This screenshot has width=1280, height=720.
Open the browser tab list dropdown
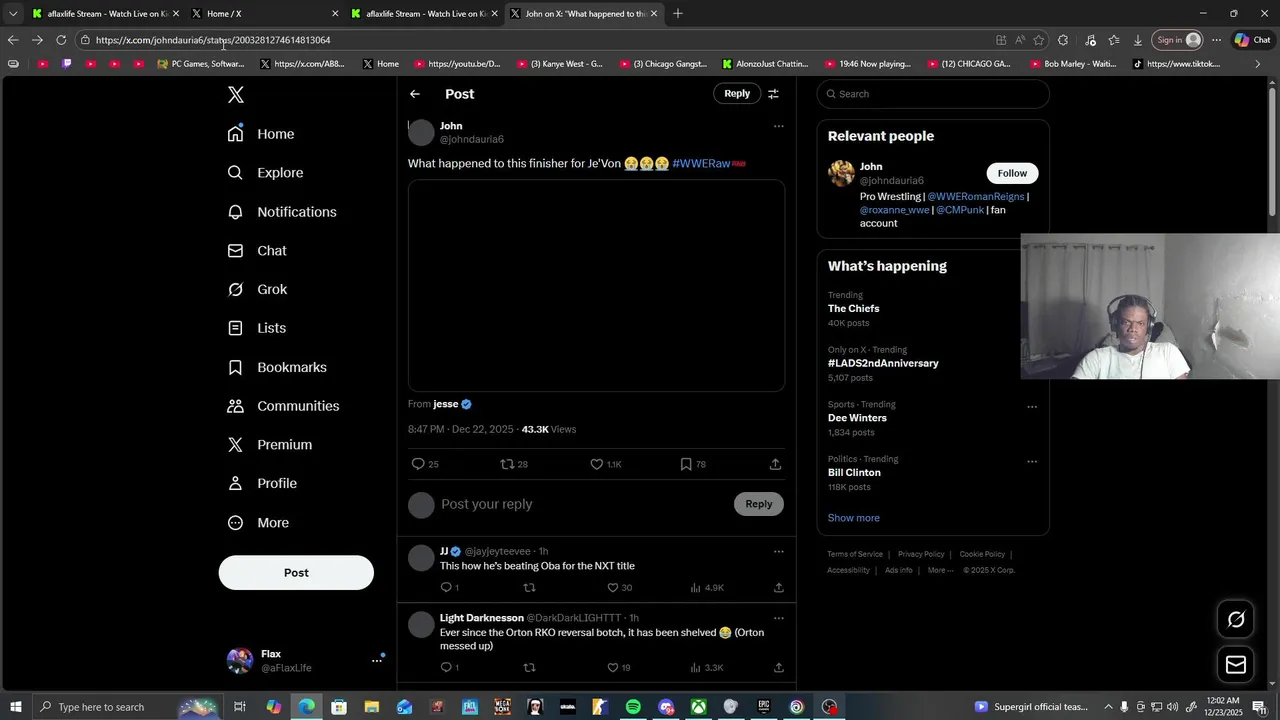12,14
